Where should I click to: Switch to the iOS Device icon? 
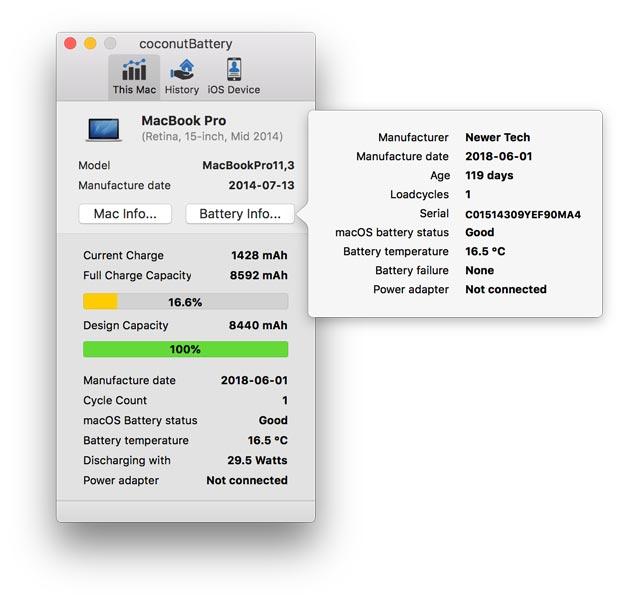[x=234, y=70]
